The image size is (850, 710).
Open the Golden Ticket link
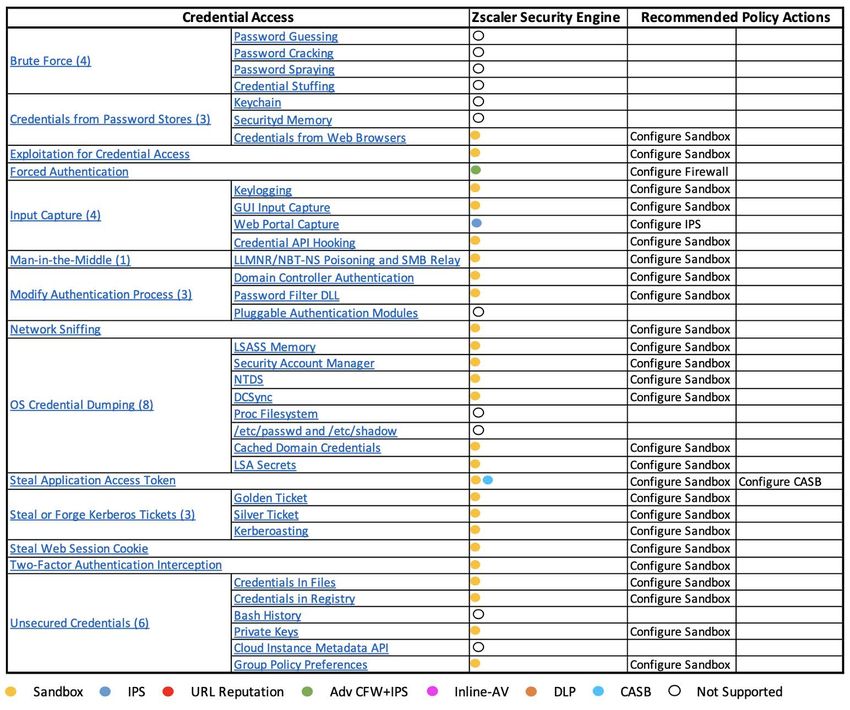click(271, 498)
